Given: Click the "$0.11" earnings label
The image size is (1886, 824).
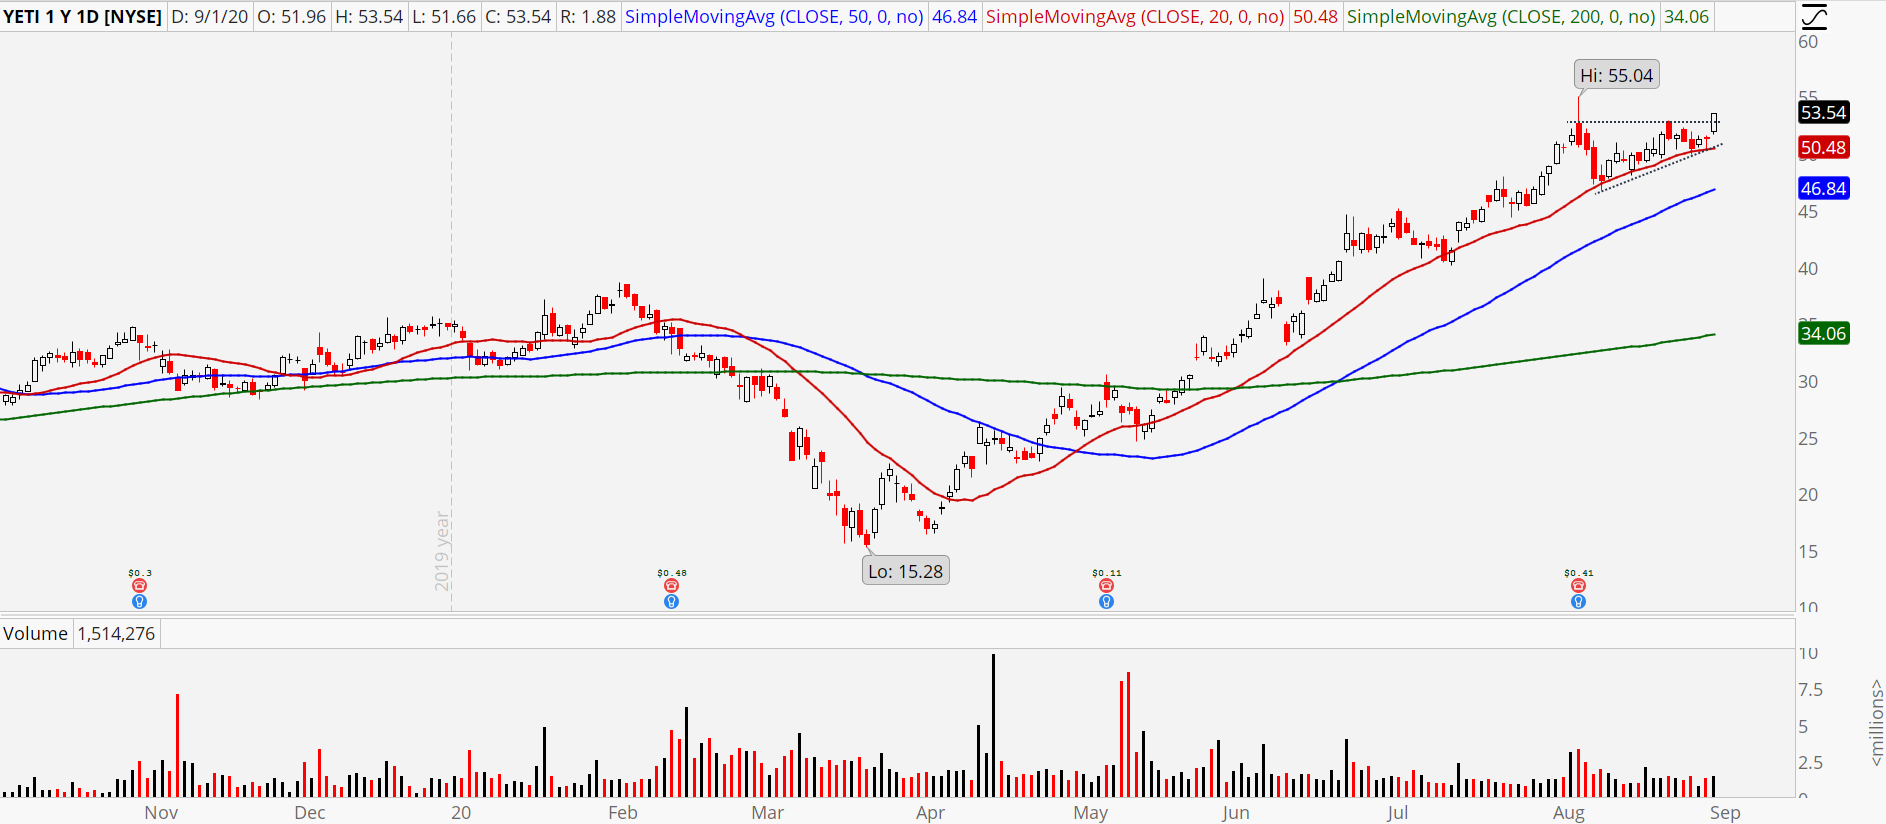Looking at the screenshot, I should [1107, 573].
